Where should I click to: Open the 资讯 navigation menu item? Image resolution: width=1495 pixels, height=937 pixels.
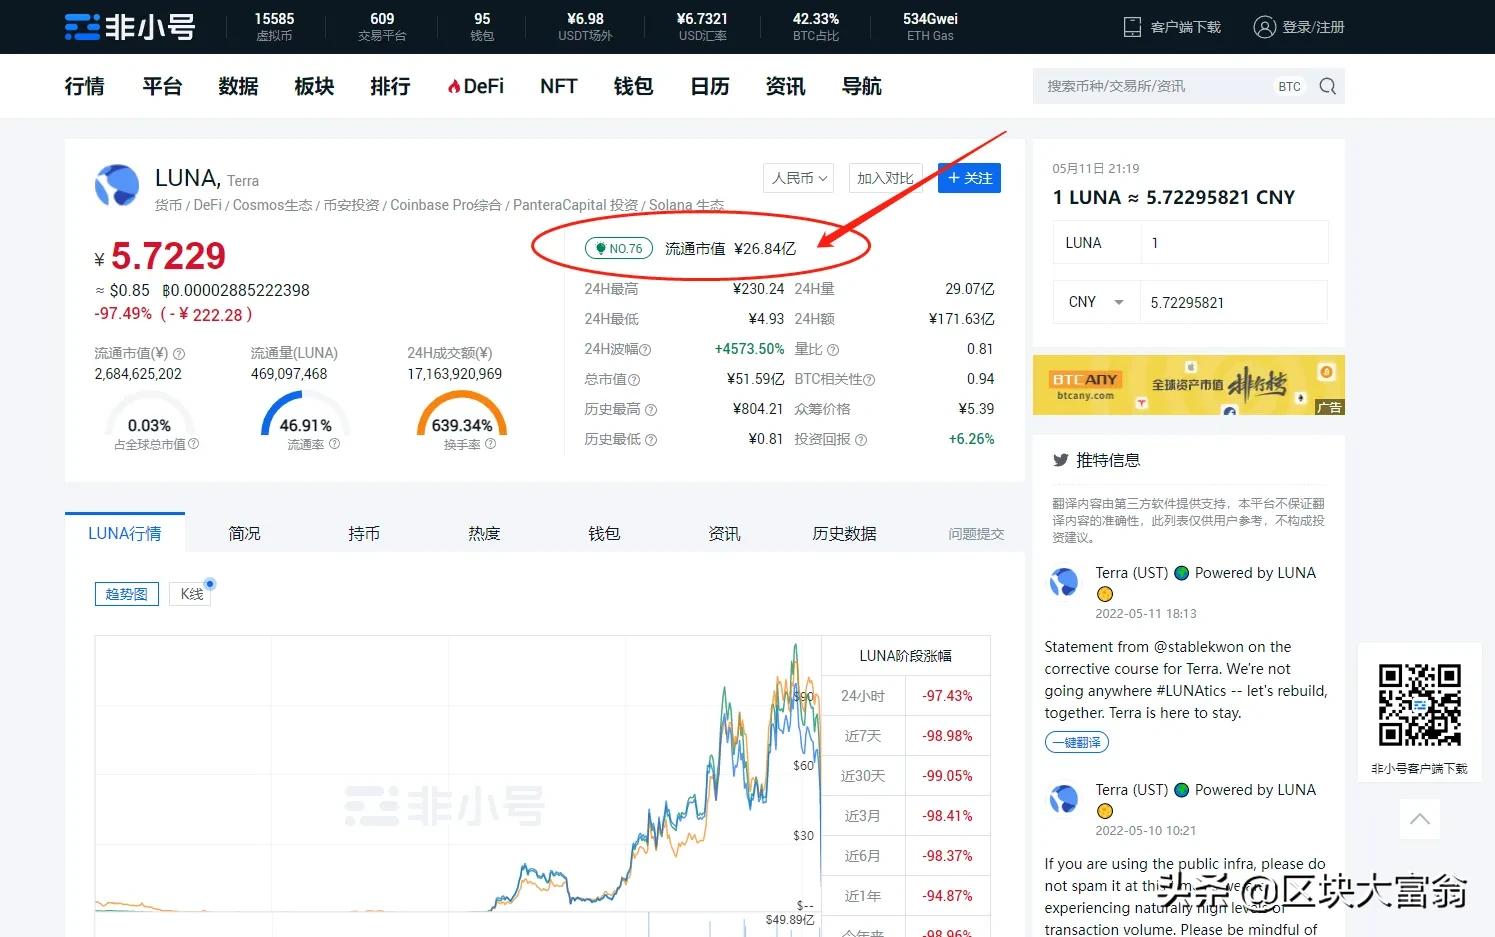[785, 87]
